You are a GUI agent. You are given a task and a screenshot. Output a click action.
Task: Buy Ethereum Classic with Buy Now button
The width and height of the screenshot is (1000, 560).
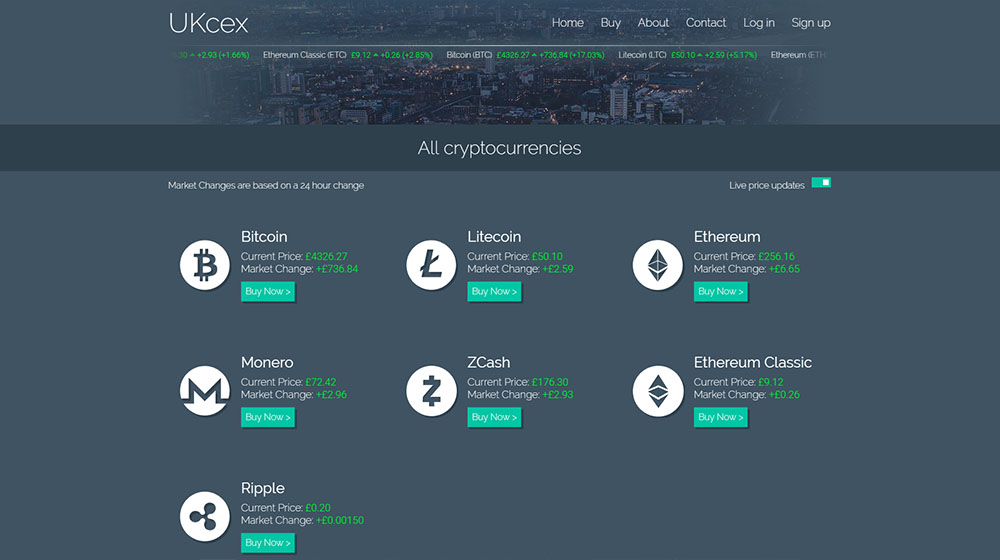pos(721,417)
